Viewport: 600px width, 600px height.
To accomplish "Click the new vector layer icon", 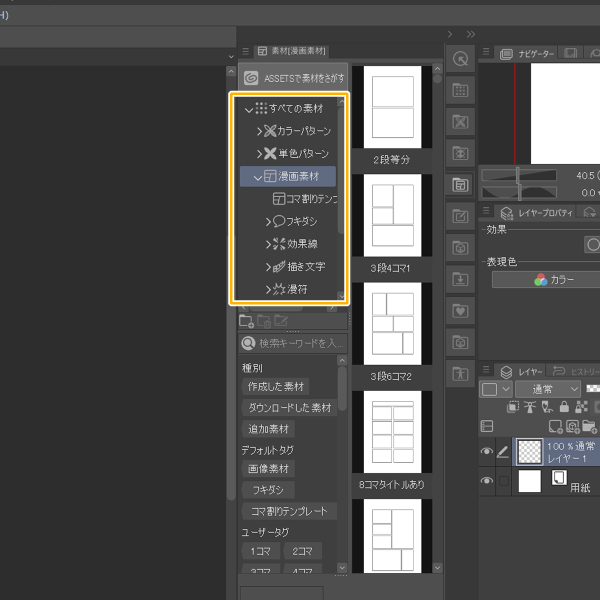I will pos(572,426).
